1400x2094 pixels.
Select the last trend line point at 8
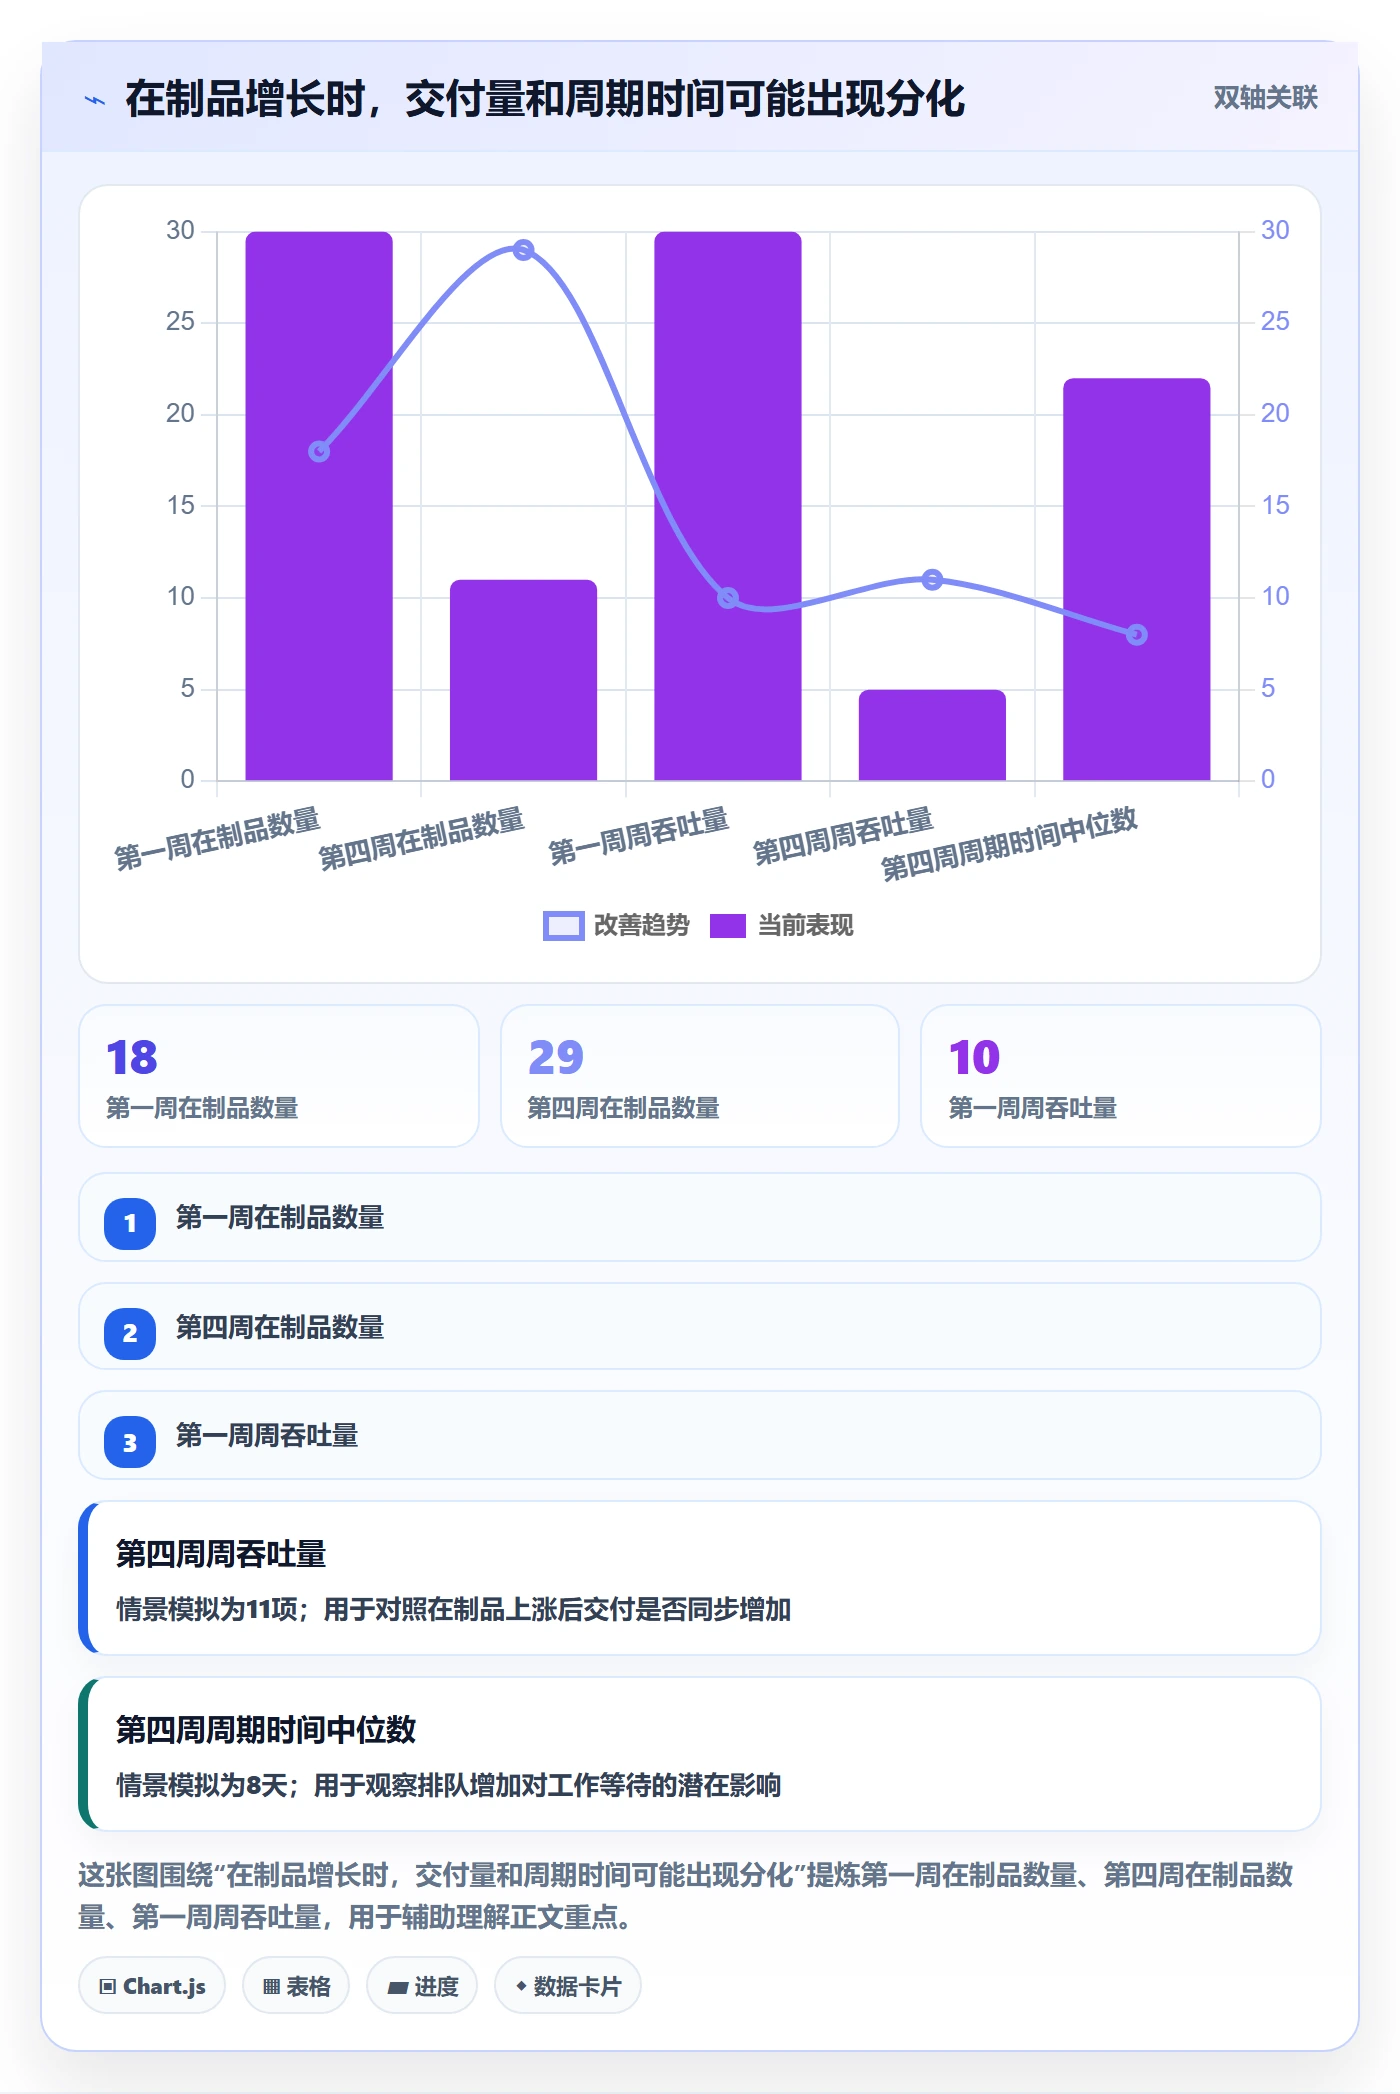tap(1137, 634)
